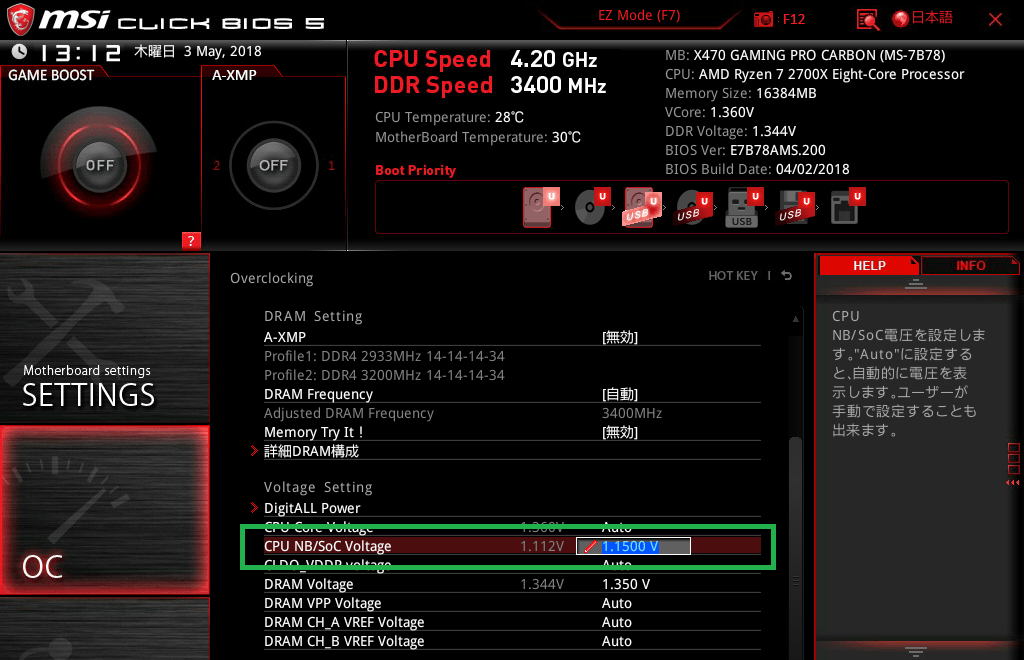Click the CPU Speed 4.20 GHz readout
This screenshot has height=660, width=1024.
tap(485, 59)
